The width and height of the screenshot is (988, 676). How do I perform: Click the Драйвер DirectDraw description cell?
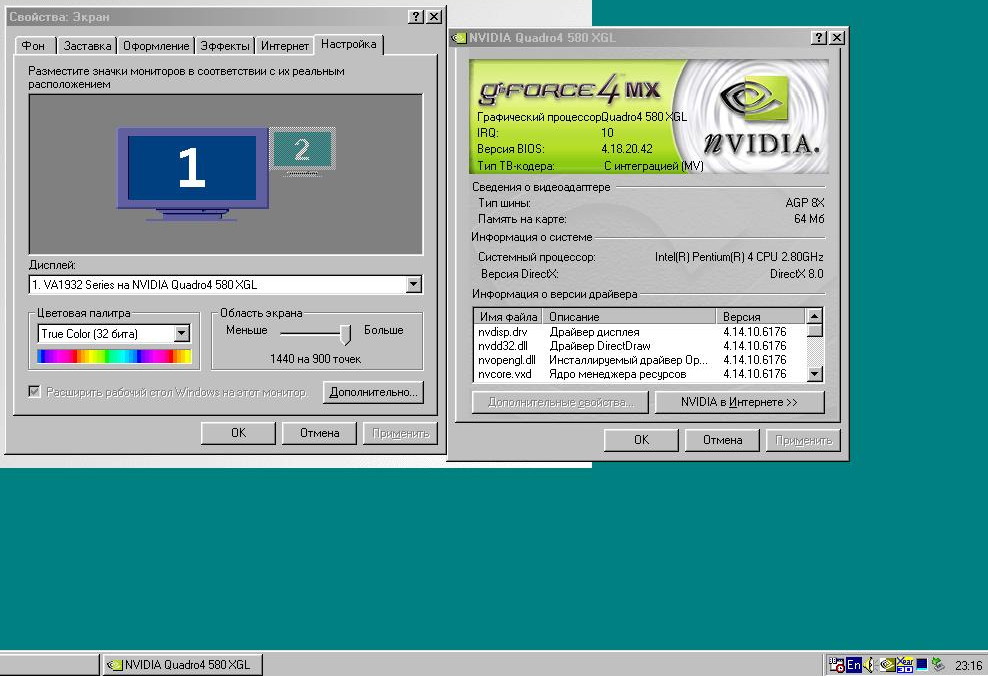pyautogui.click(x=600, y=346)
